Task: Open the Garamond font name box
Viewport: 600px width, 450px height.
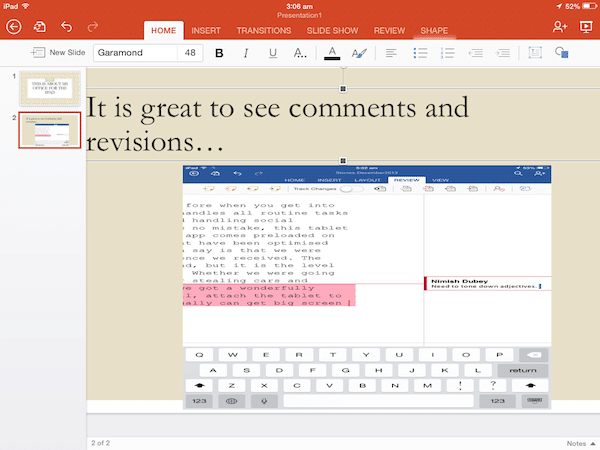Action: [135, 52]
